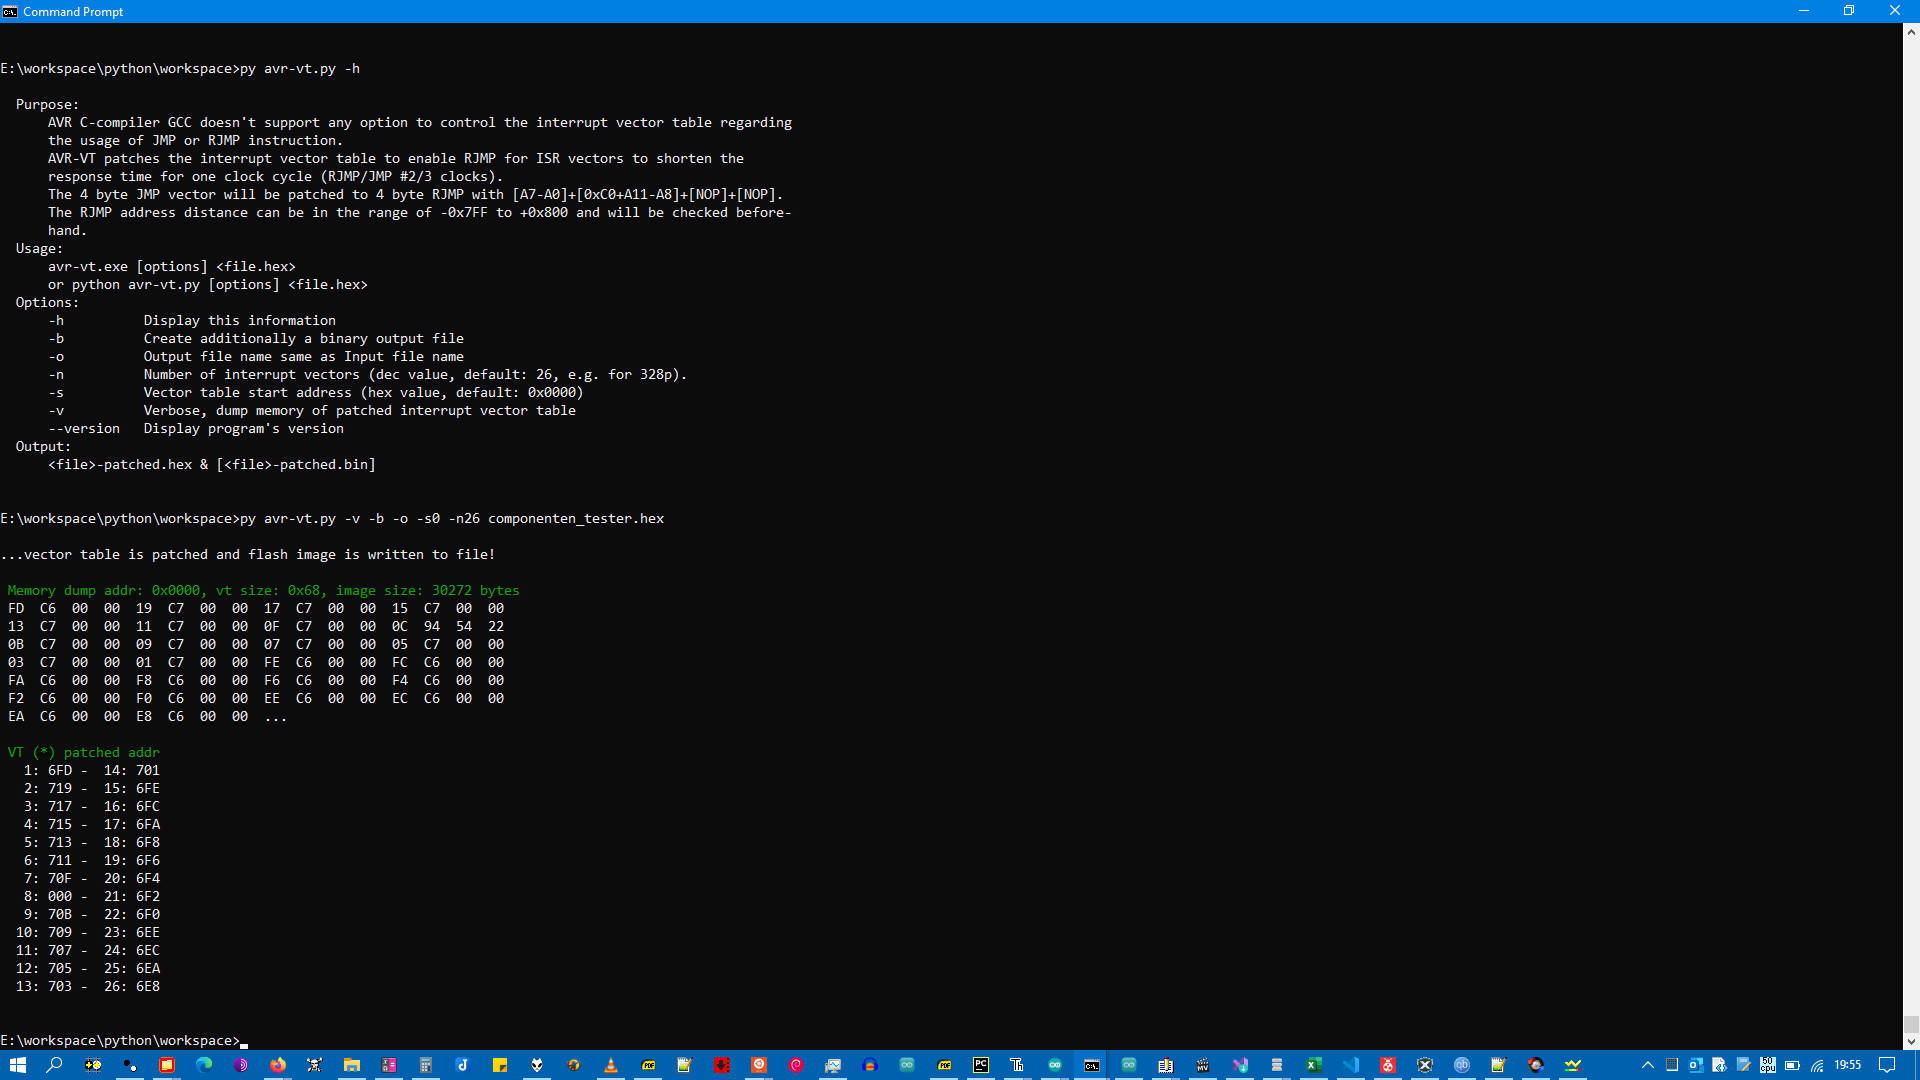Open Raspberry Pi Imager red icon

[x=1388, y=1065]
